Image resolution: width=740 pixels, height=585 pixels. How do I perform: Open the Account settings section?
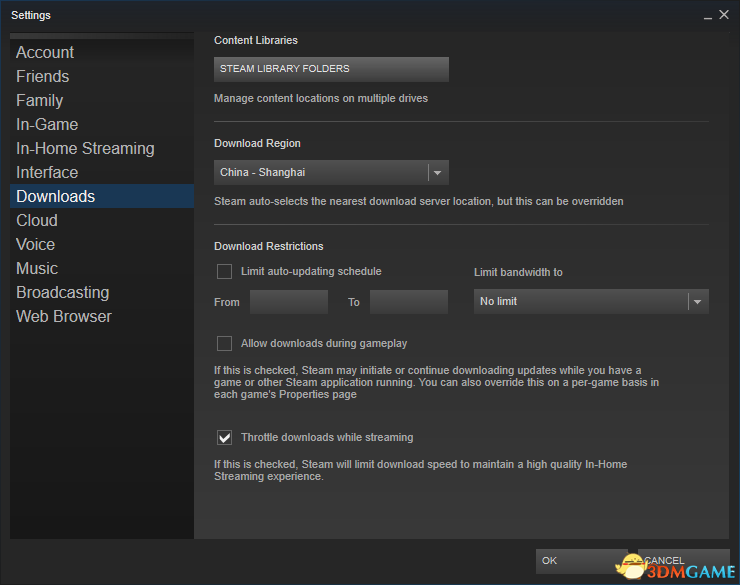(x=102, y=52)
